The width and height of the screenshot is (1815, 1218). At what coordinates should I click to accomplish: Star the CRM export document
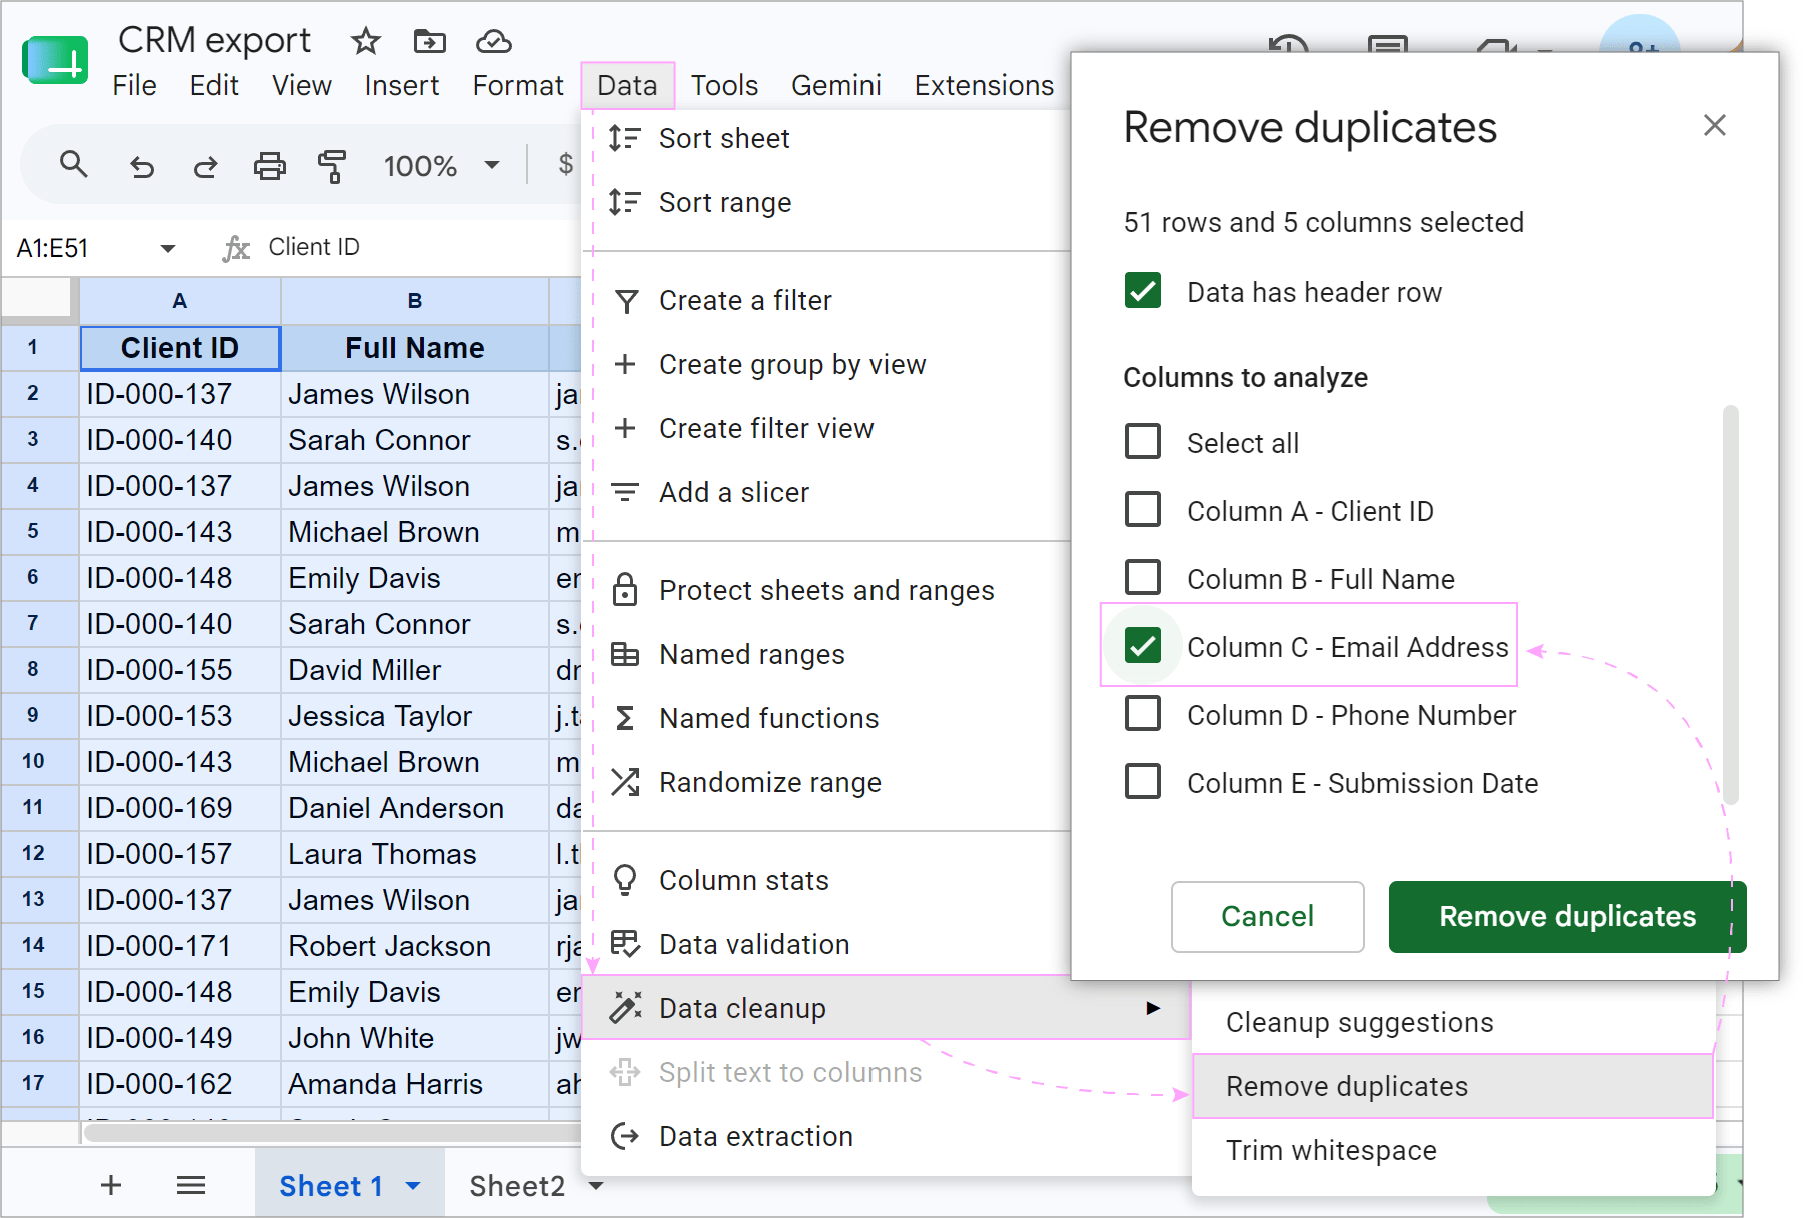(x=366, y=41)
